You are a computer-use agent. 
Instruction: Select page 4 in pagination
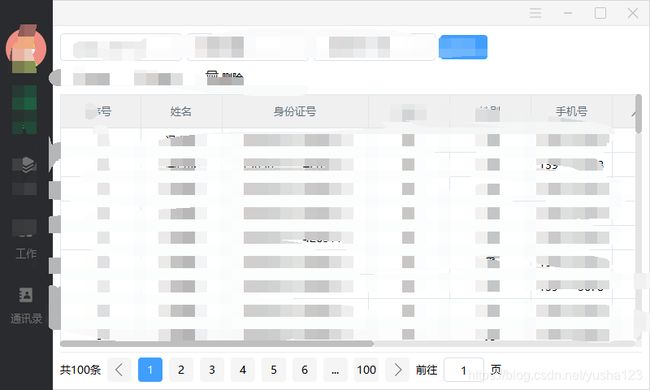[x=243, y=370]
